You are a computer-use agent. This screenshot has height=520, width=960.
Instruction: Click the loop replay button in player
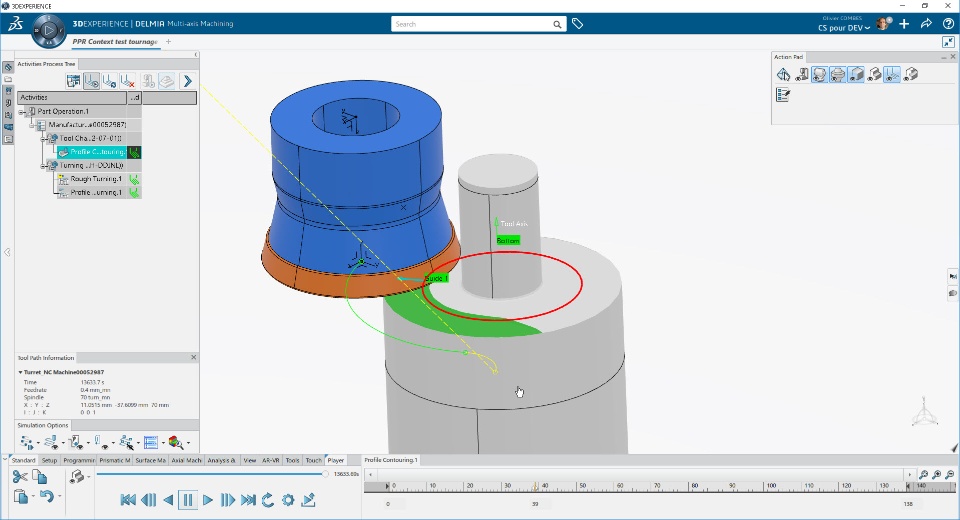pyautogui.click(x=268, y=500)
